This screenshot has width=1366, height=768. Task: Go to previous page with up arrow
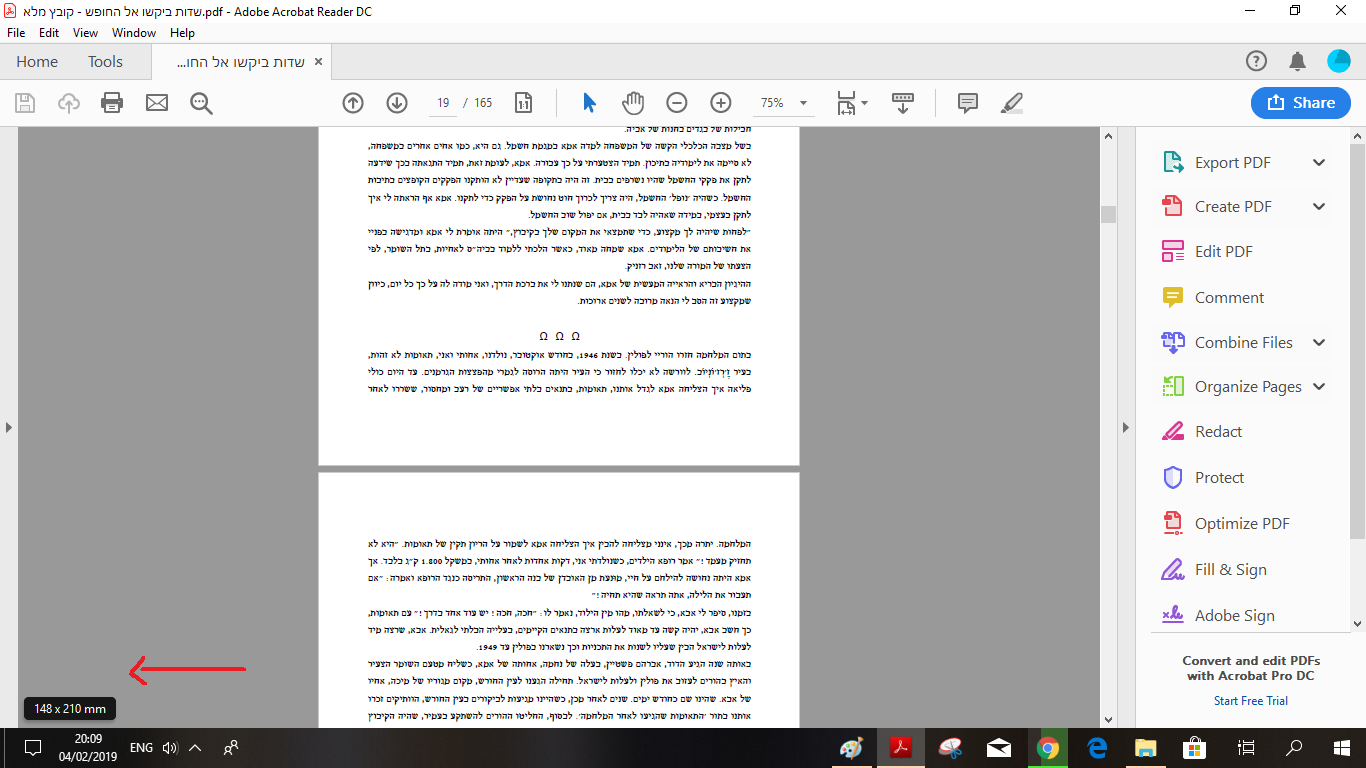click(352, 102)
